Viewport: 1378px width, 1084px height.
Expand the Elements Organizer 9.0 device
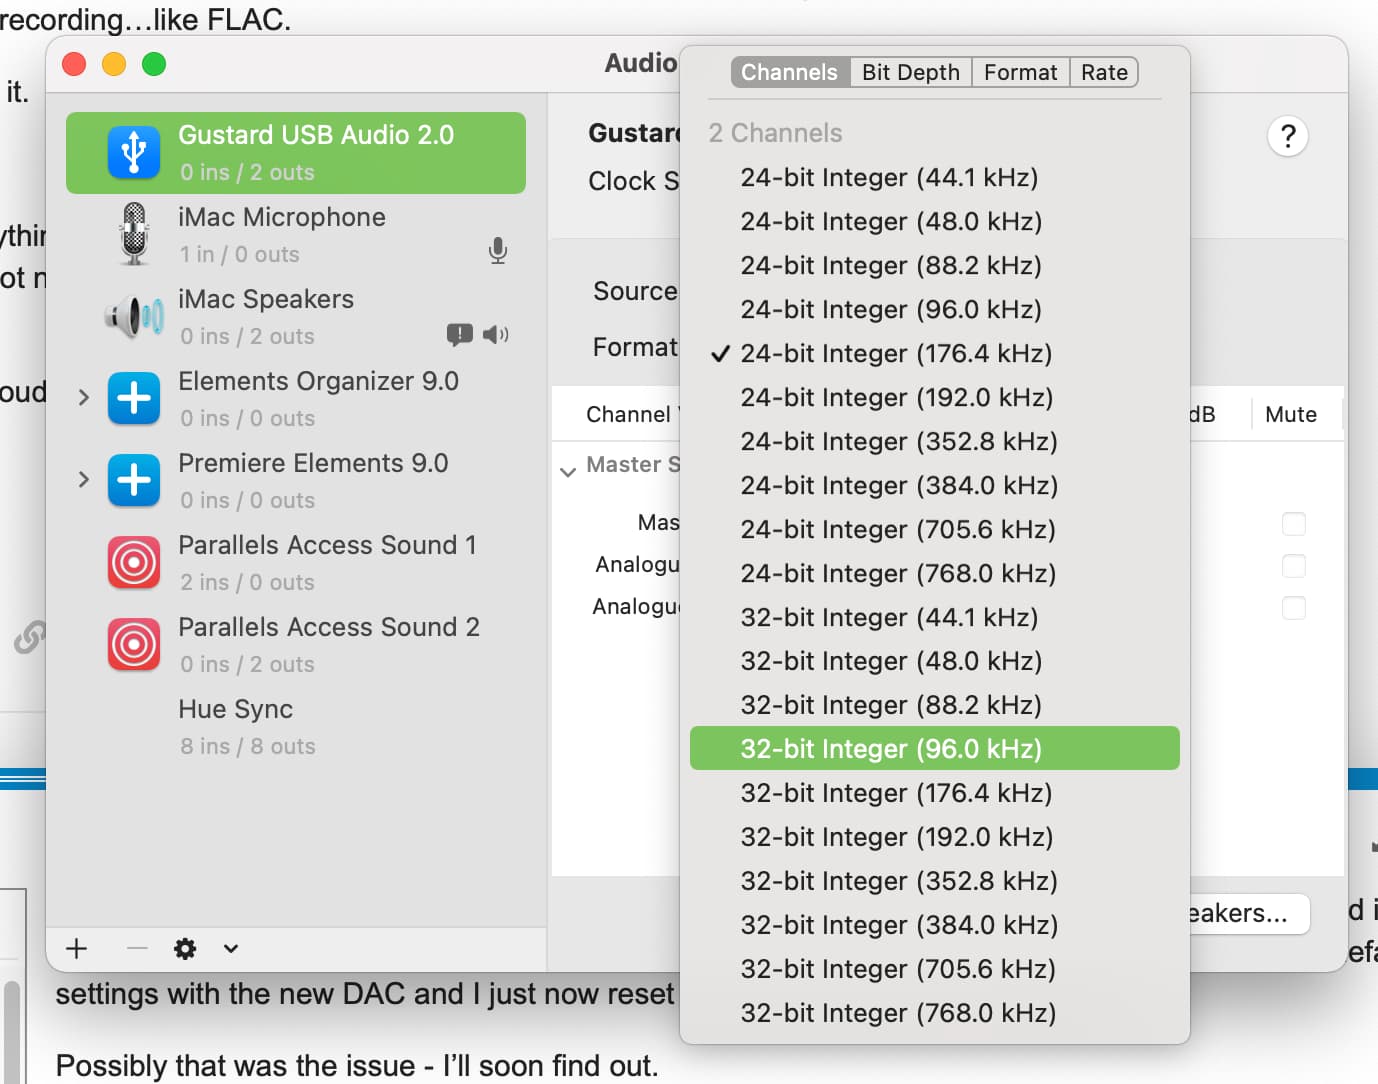tap(84, 398)
